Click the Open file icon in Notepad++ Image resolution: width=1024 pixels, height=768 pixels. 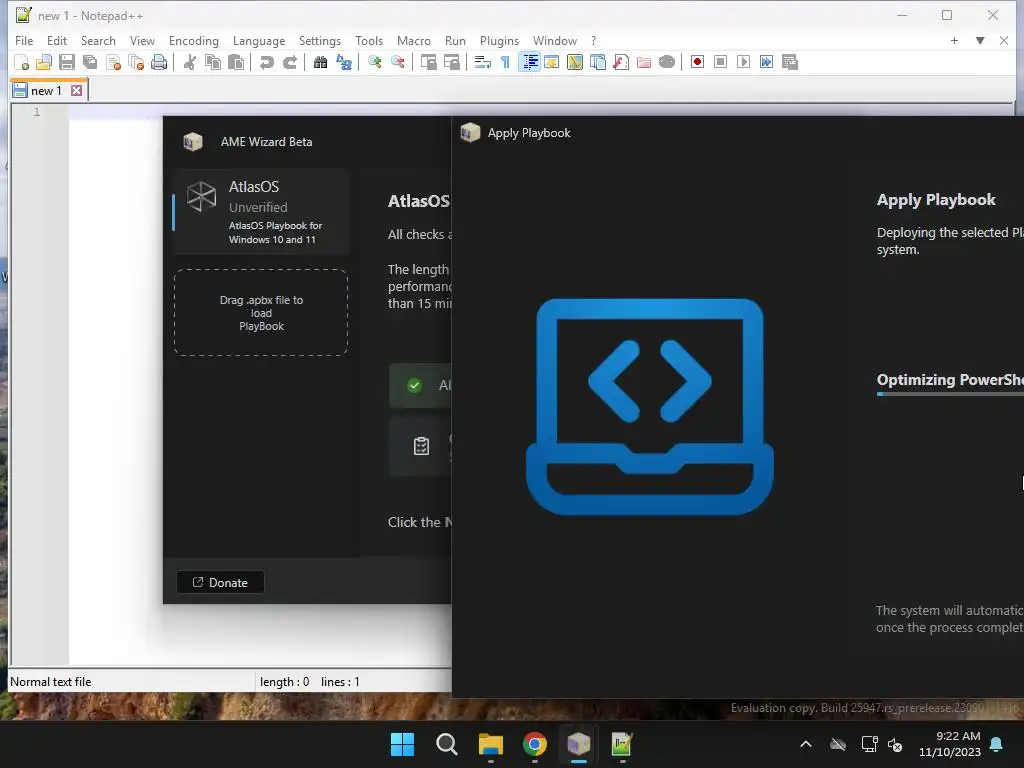coord(44,62)
